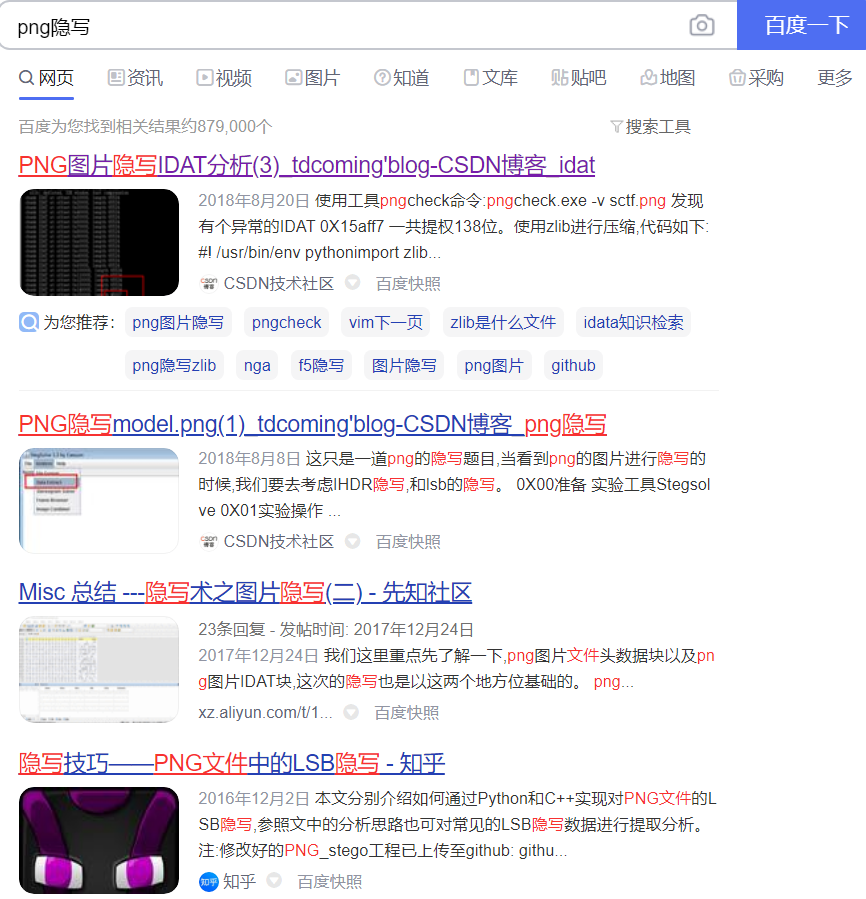Select the f5隐写 suggested search term
The width and height of the screenshot is (866, 899).
(x=321, y=365)
